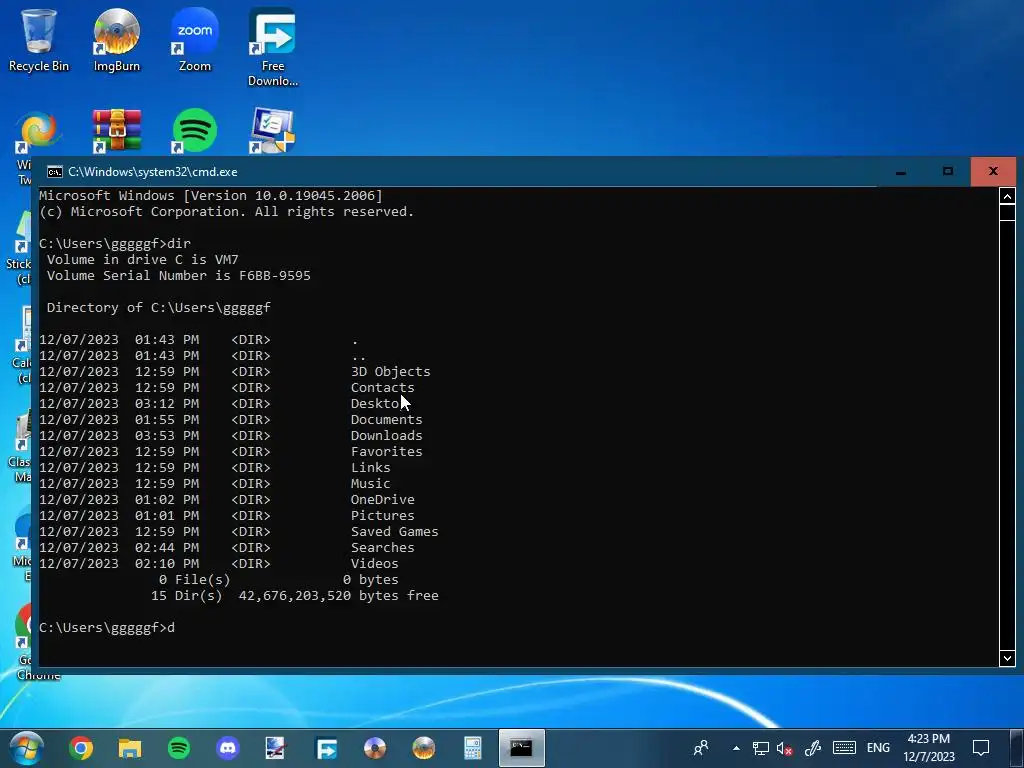
Task: Open Free Download Manager from the taskbar
Action: (326, 748)
